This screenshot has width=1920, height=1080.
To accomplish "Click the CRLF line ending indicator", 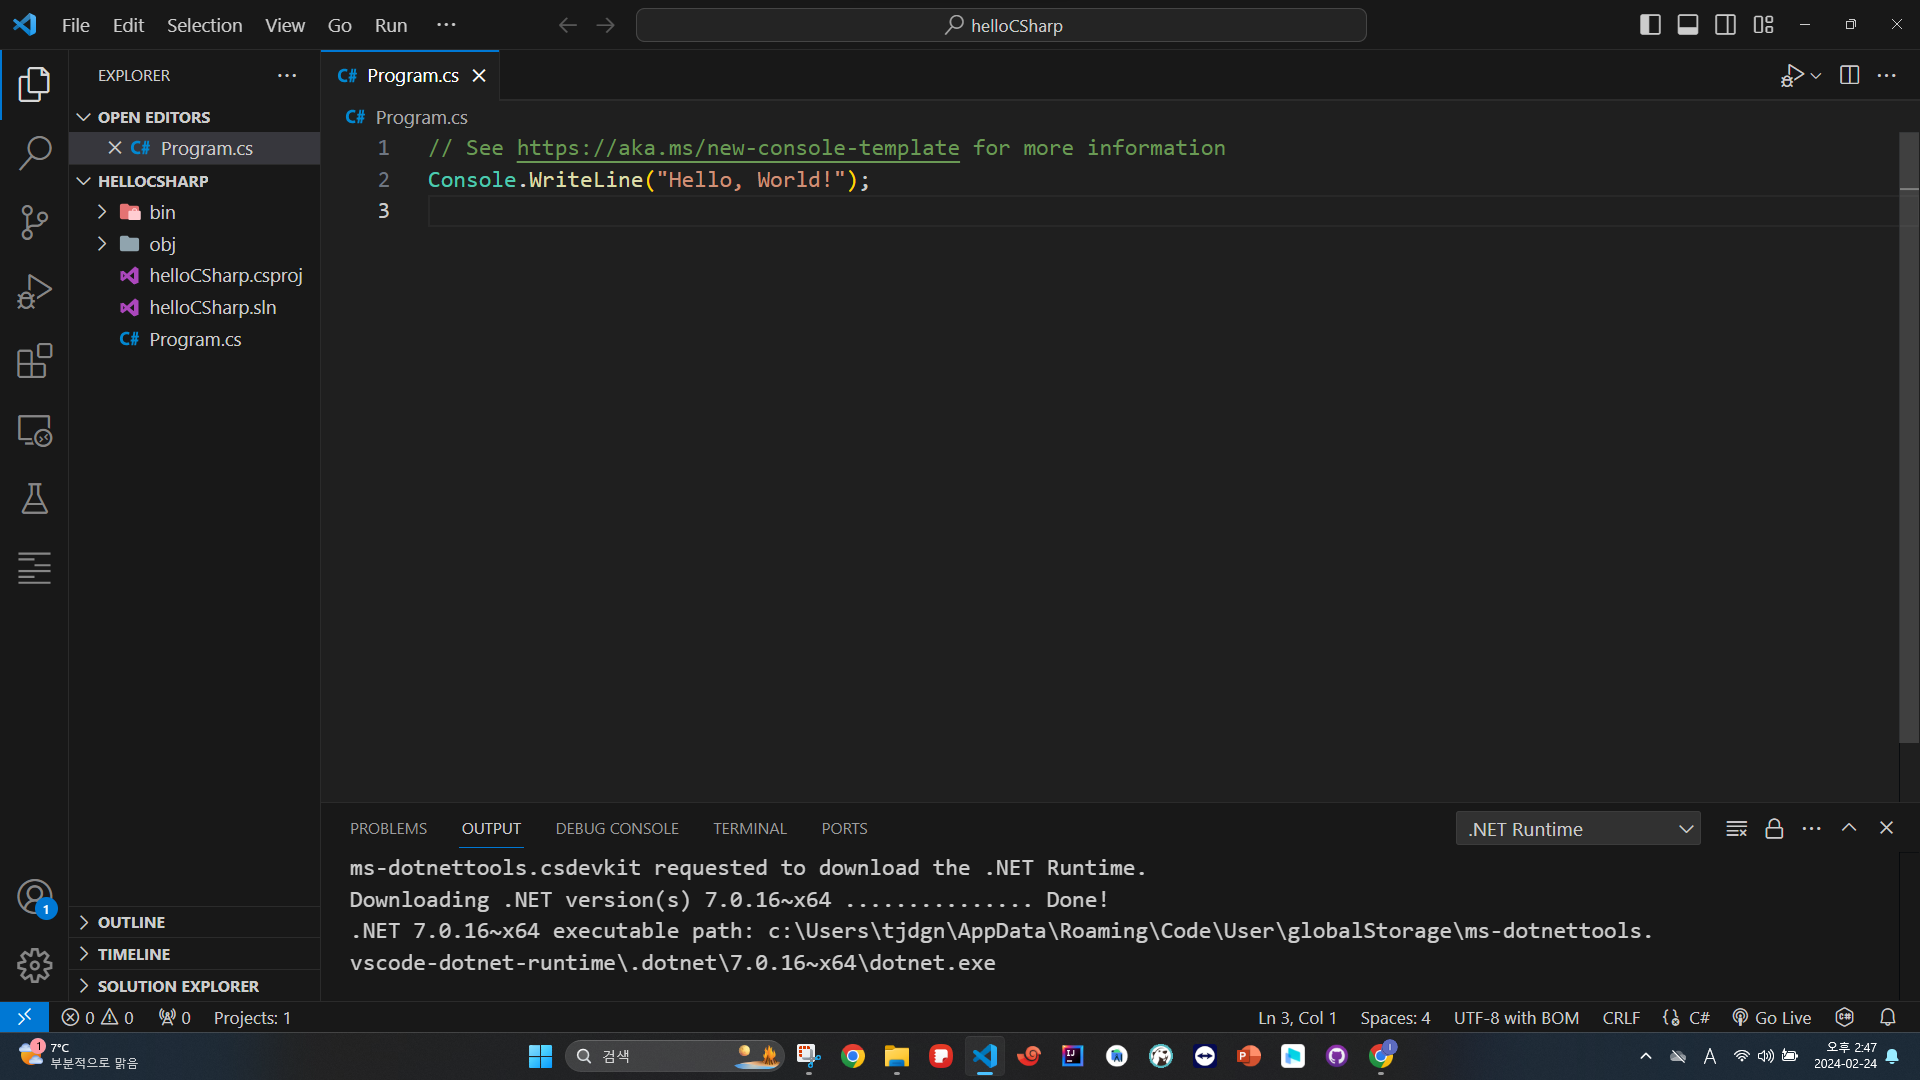I will tap(1620, 1017).
